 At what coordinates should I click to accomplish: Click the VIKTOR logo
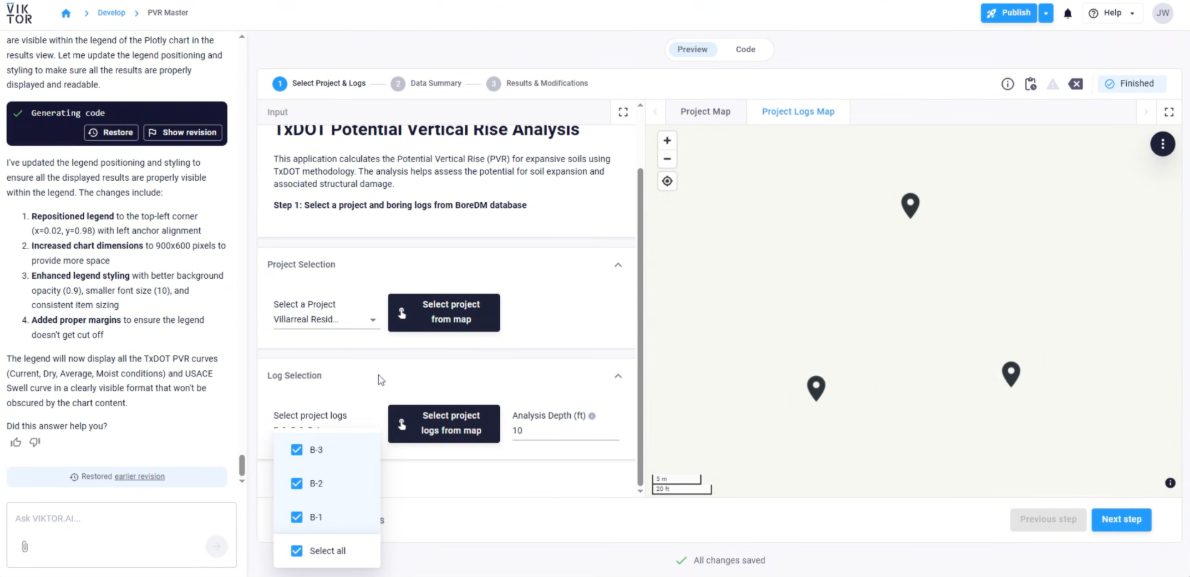pos(19,13)
